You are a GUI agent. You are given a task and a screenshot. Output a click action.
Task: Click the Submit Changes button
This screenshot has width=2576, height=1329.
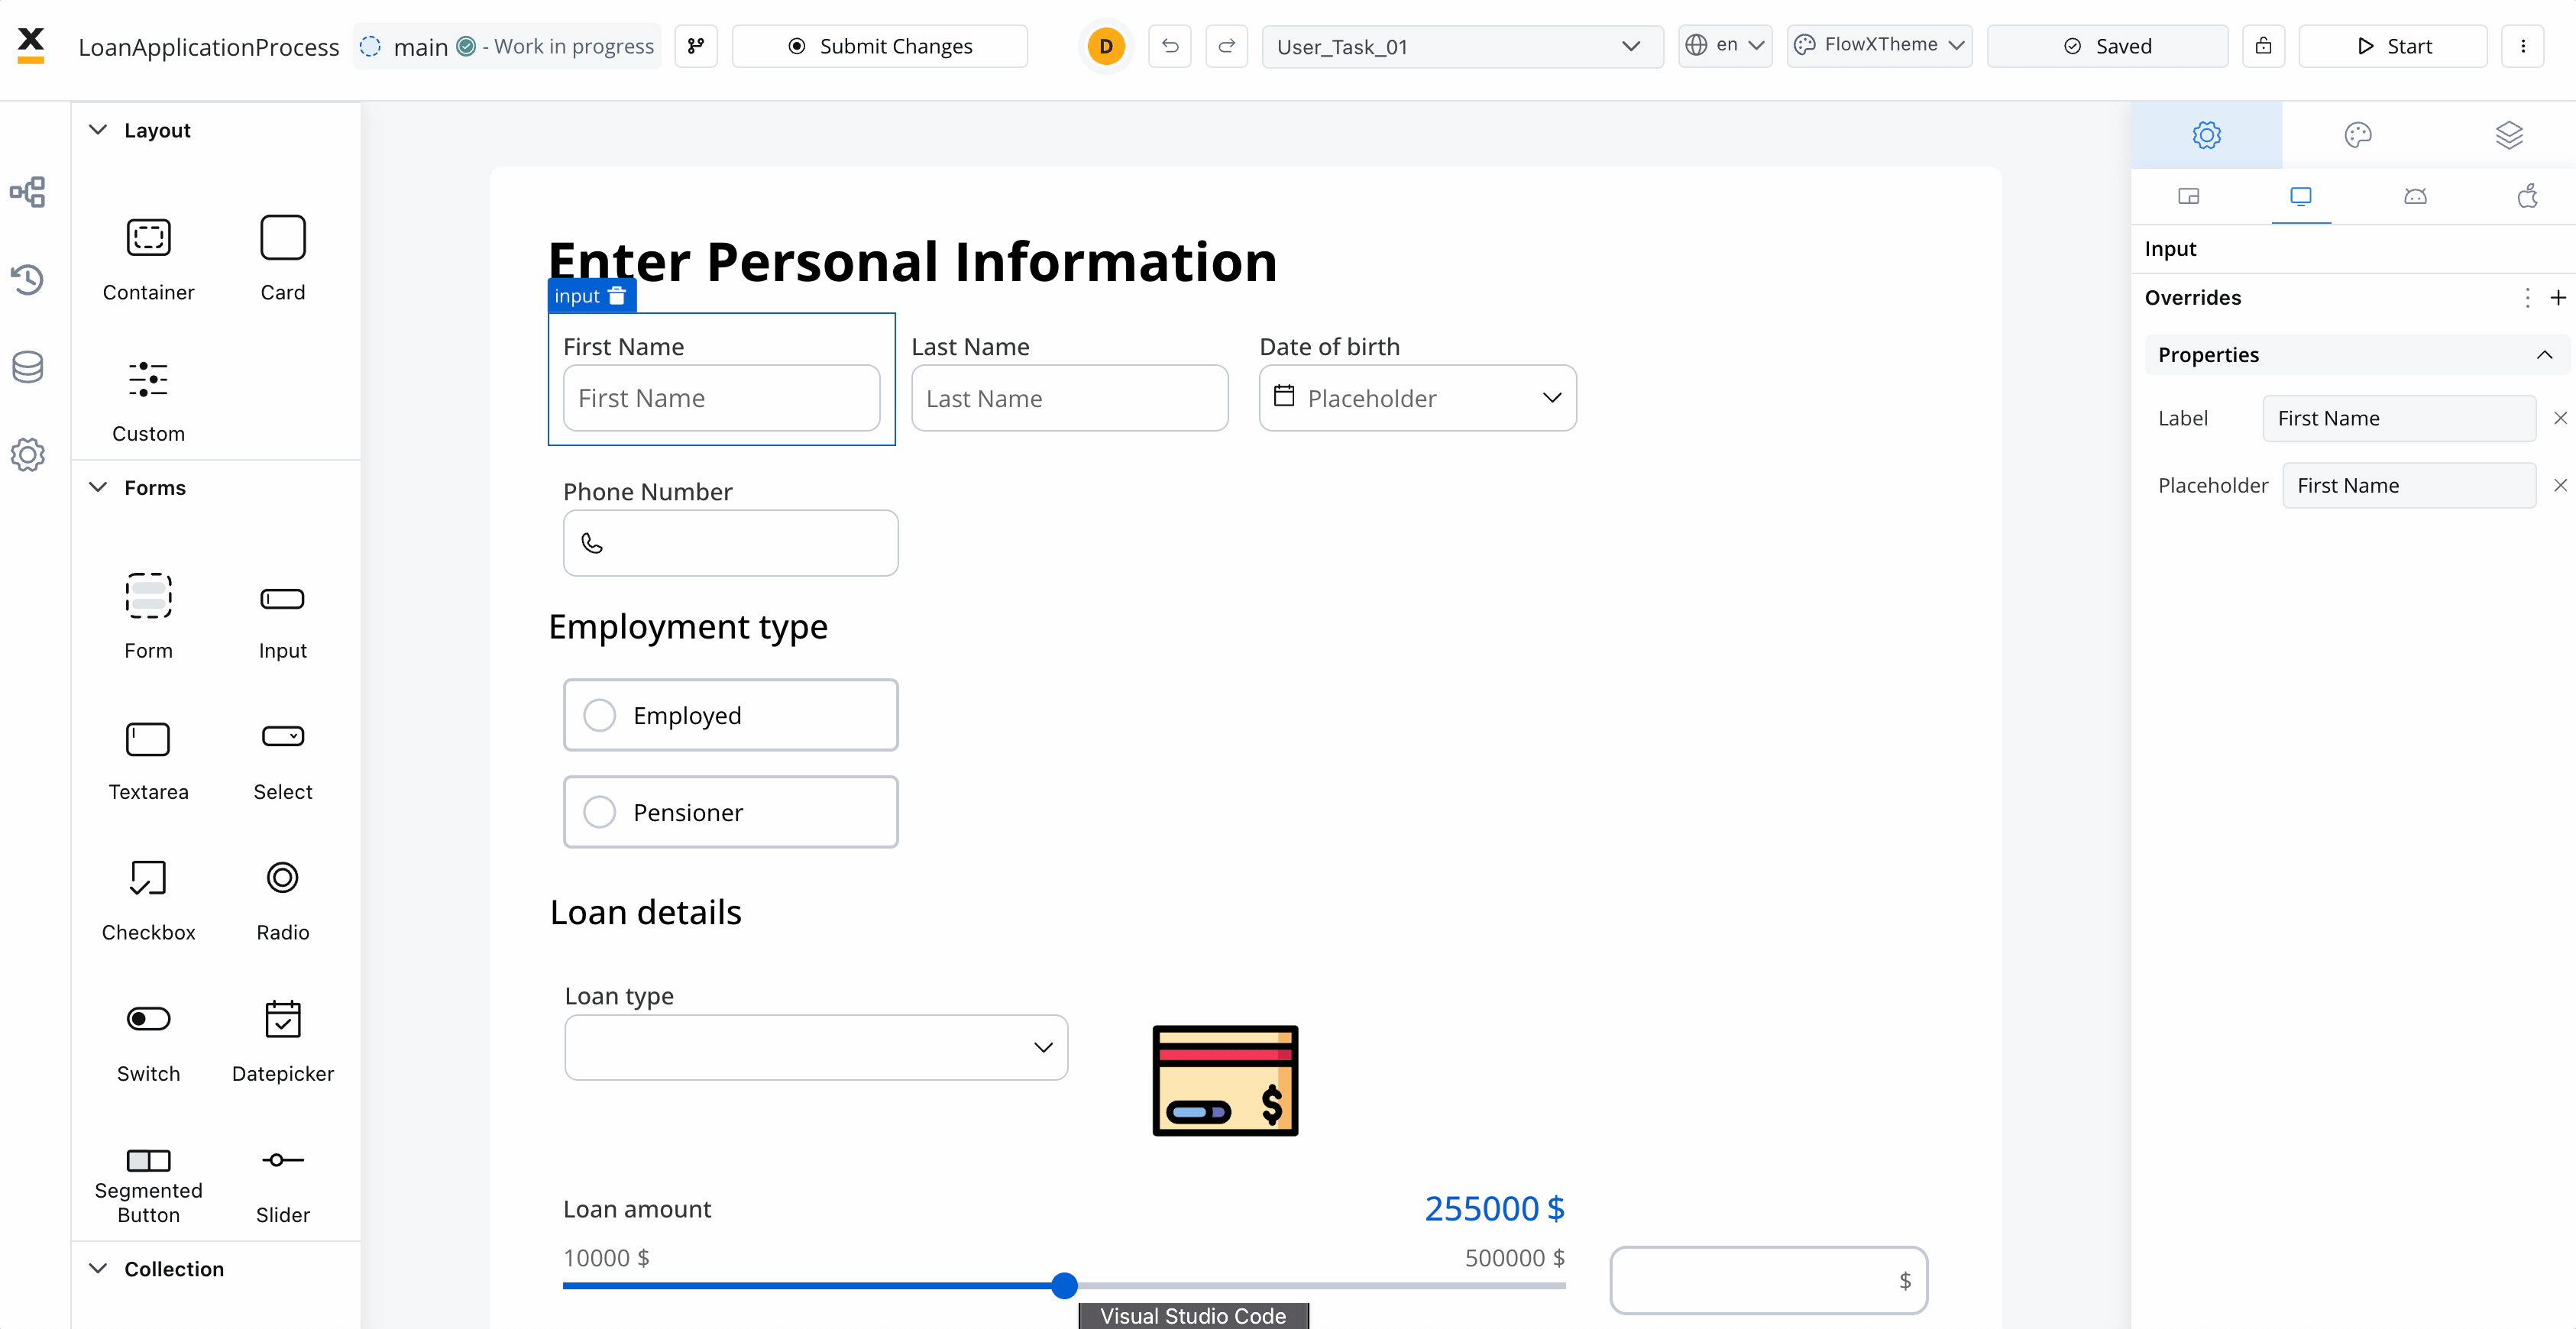pos(880,46)
